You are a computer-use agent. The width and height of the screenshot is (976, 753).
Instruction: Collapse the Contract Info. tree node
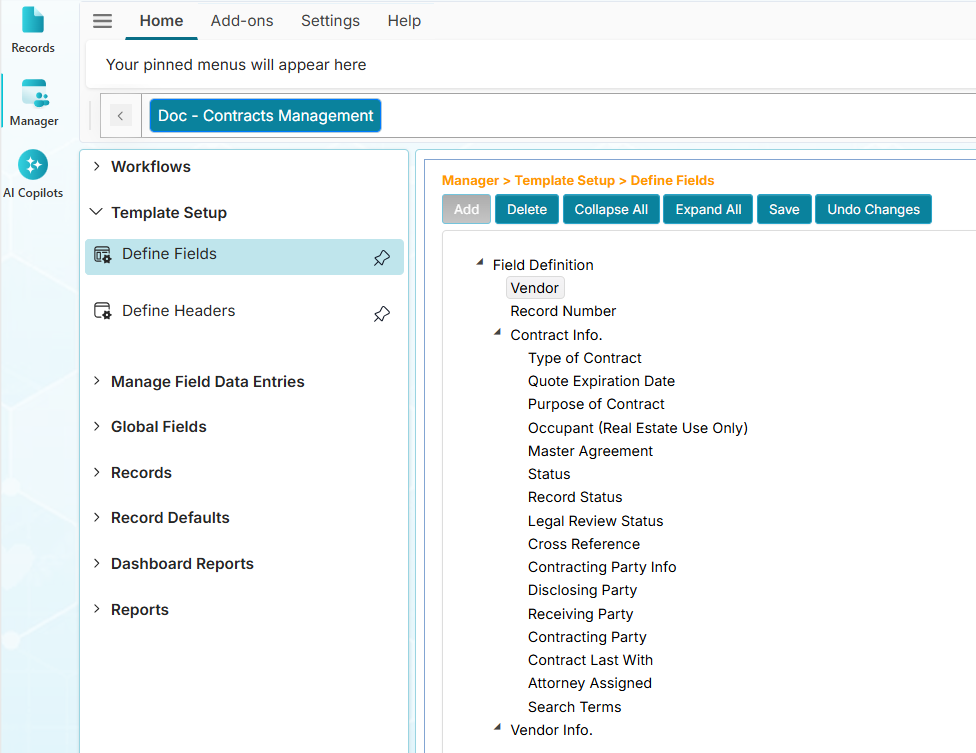(497, 333)
